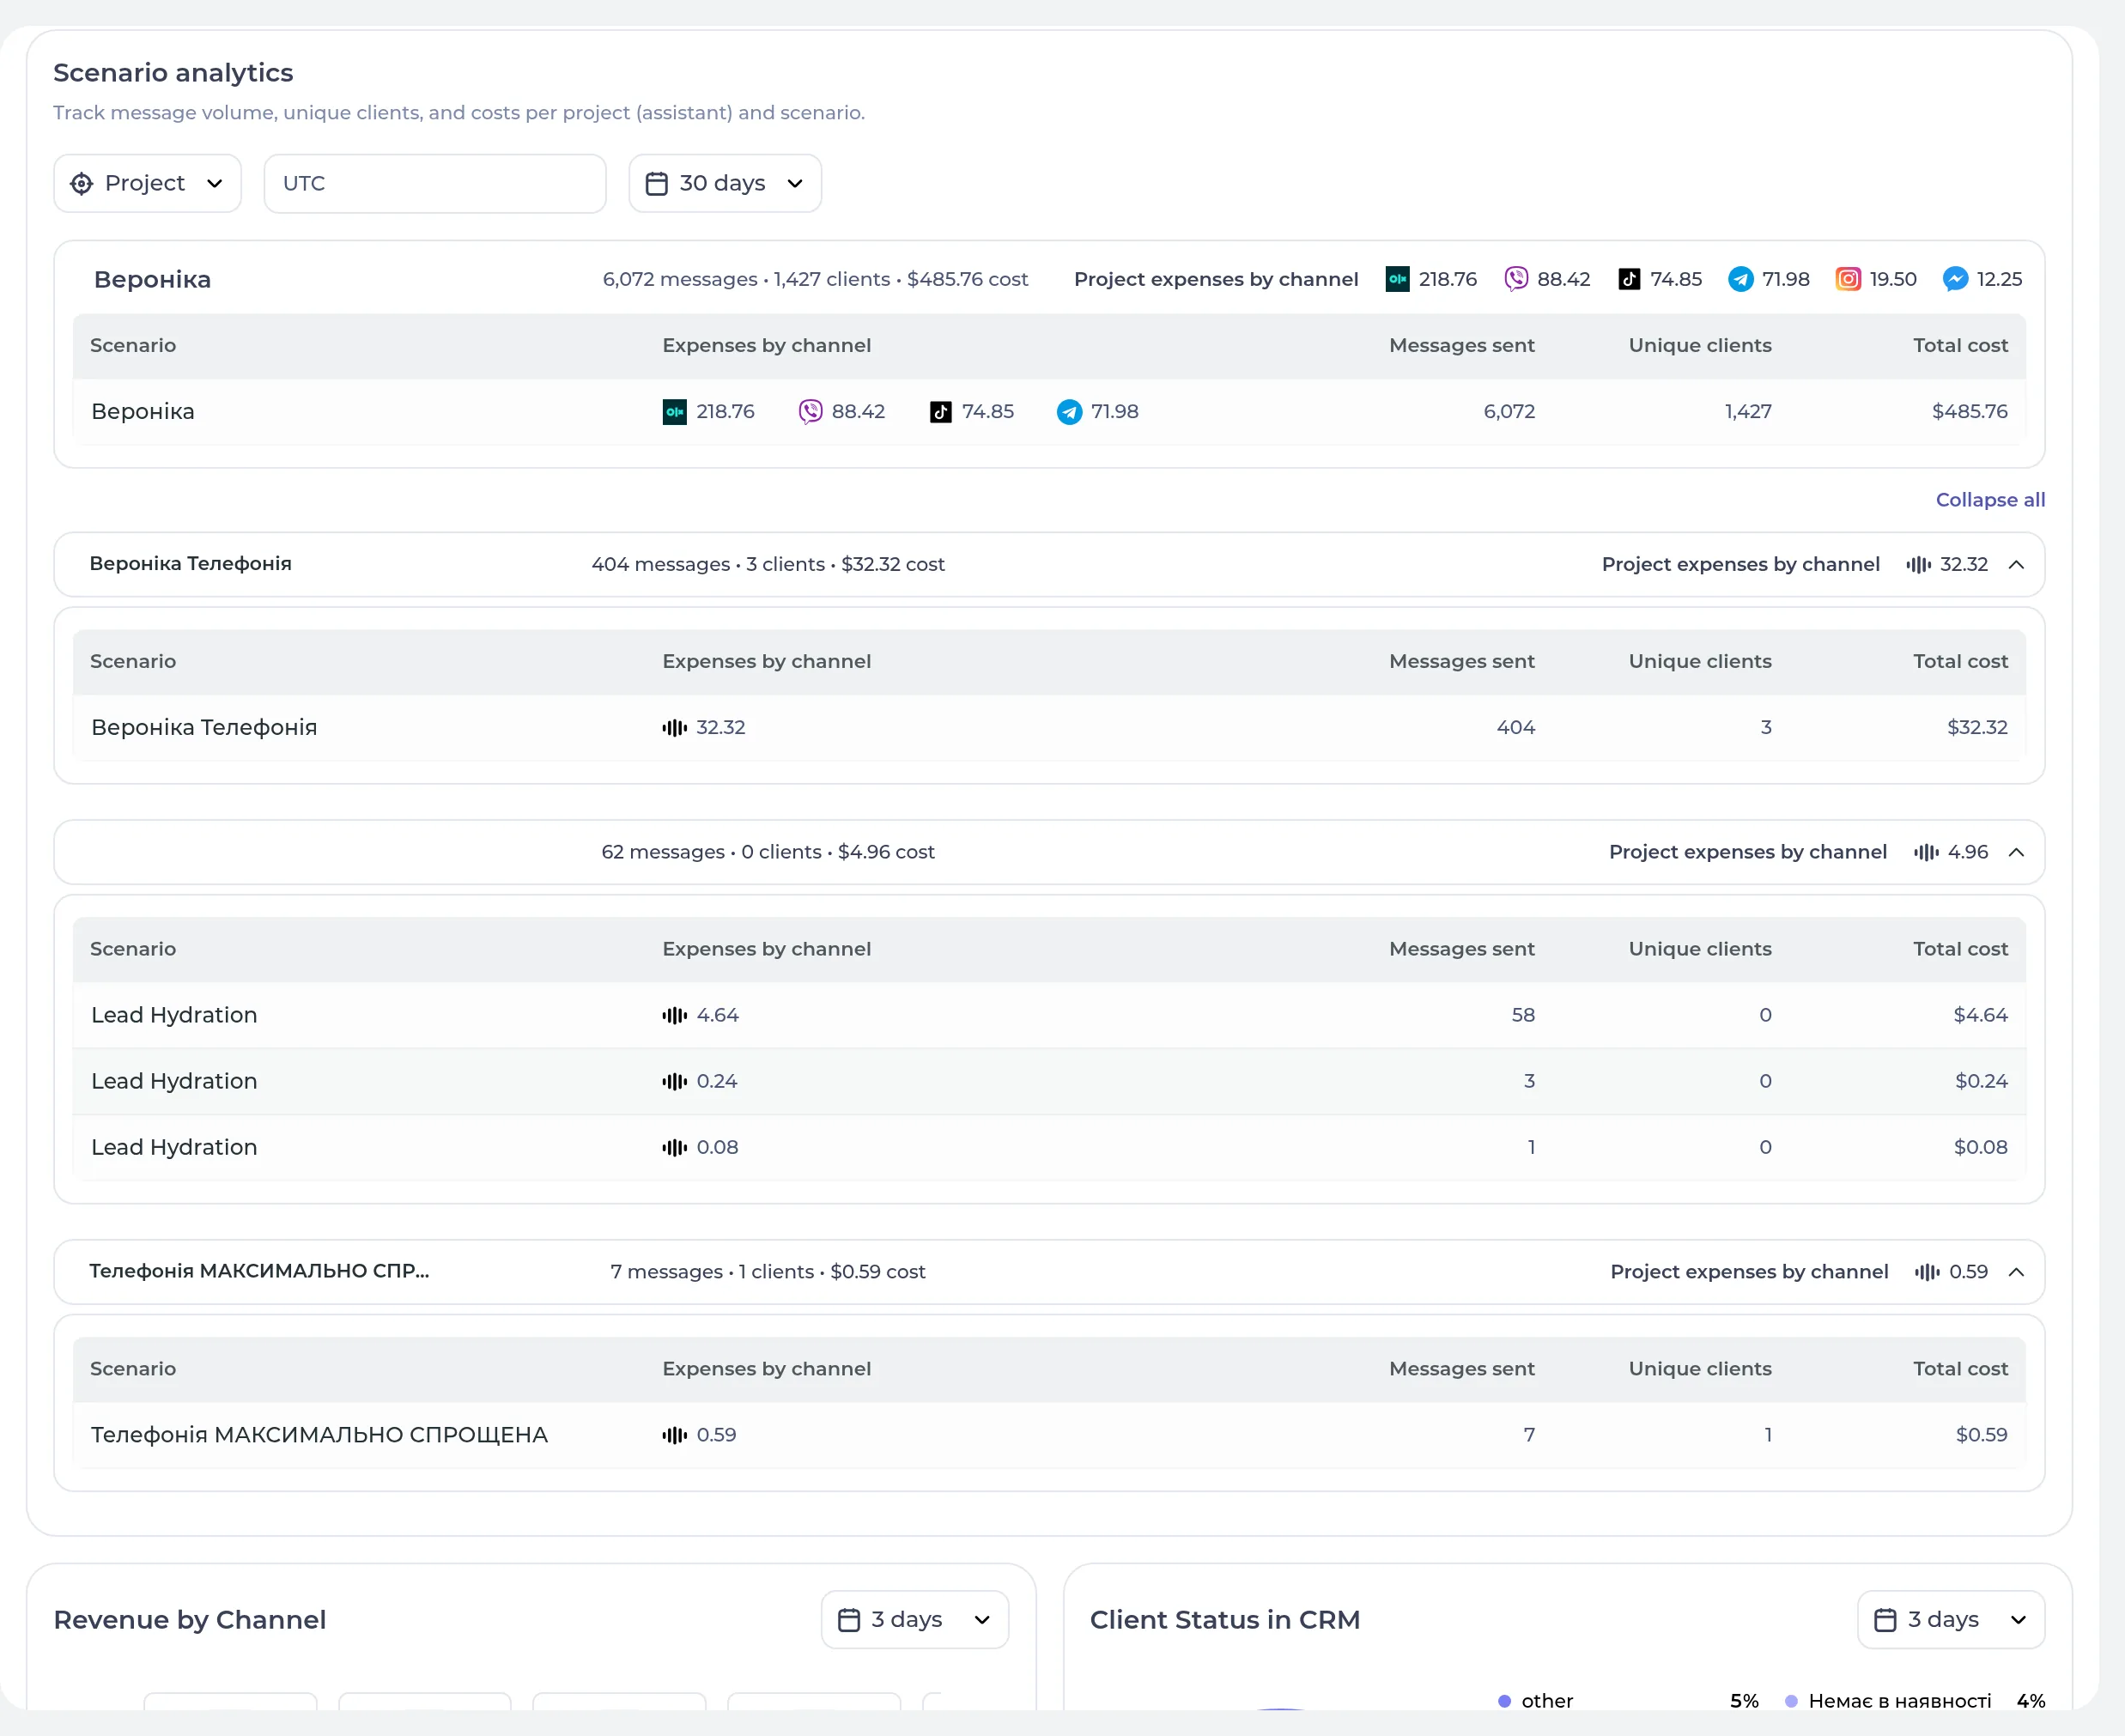Click the OLX icon in Вероніка scenario row
This screenshot has height=1736, width=2125.
click(675, 412)
